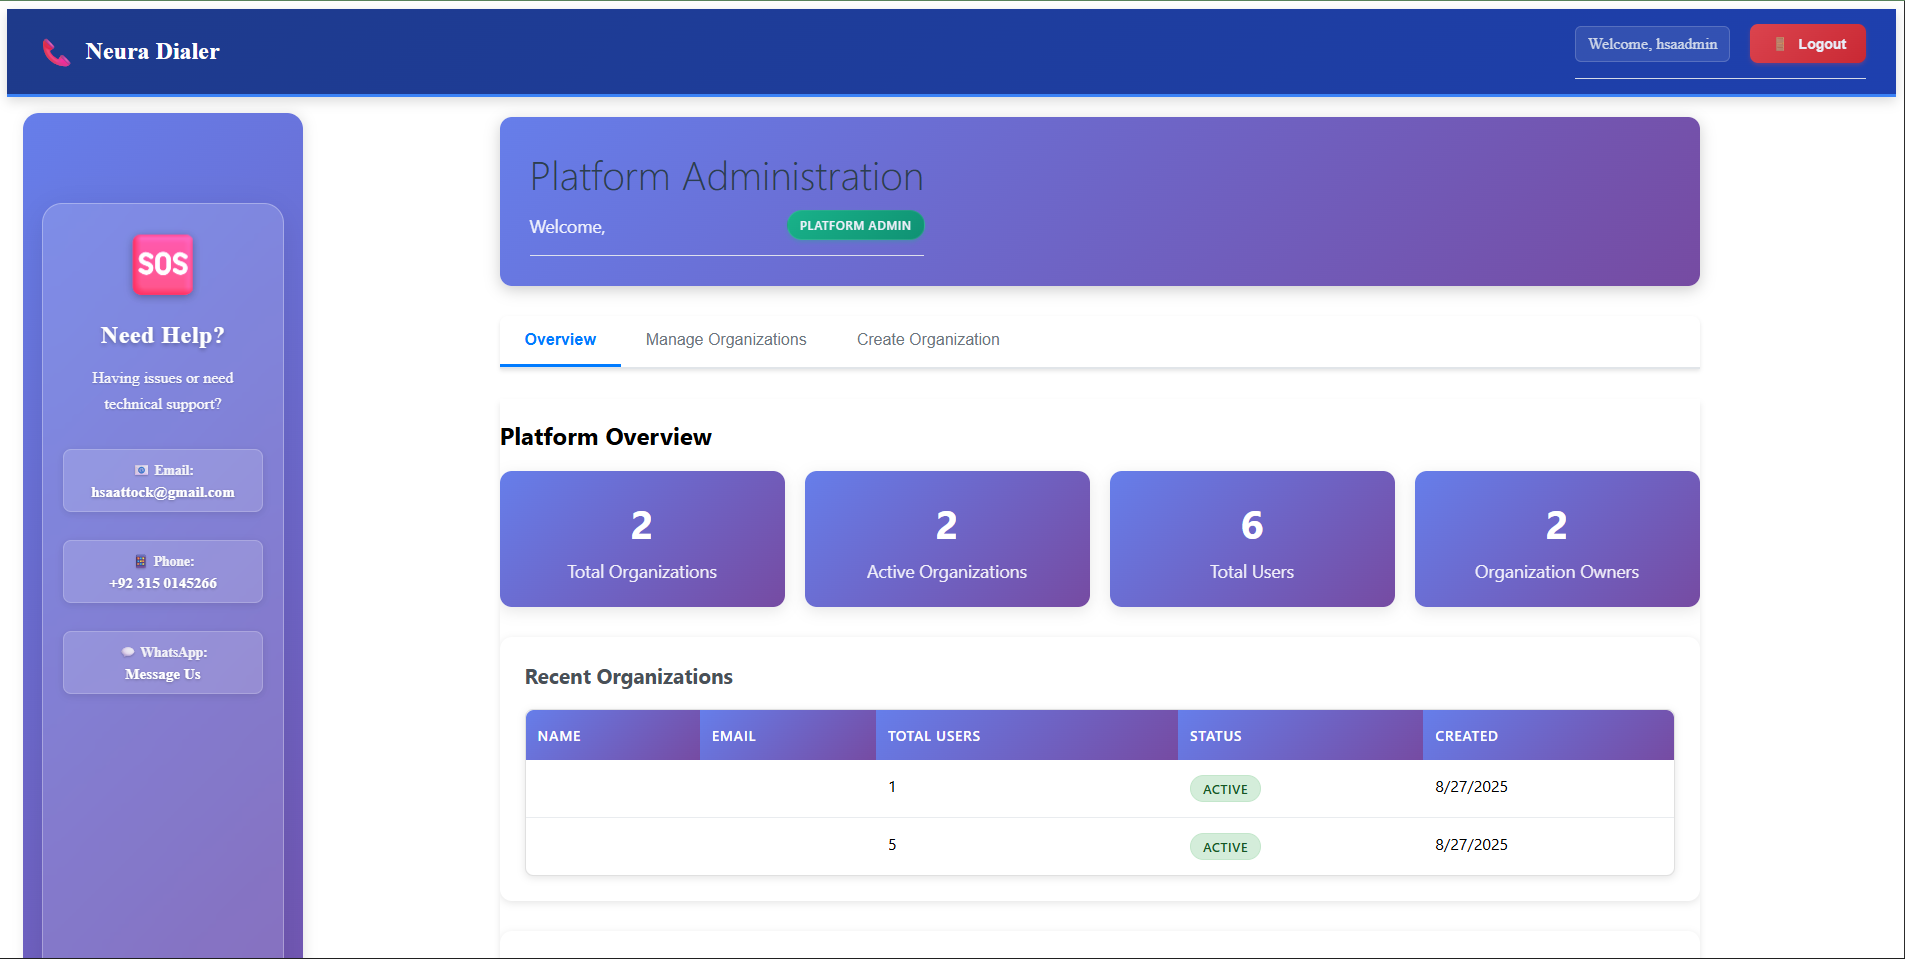Select the Organization Owners stat card
1905x959 pixels.
click(x=1557, y=539)
